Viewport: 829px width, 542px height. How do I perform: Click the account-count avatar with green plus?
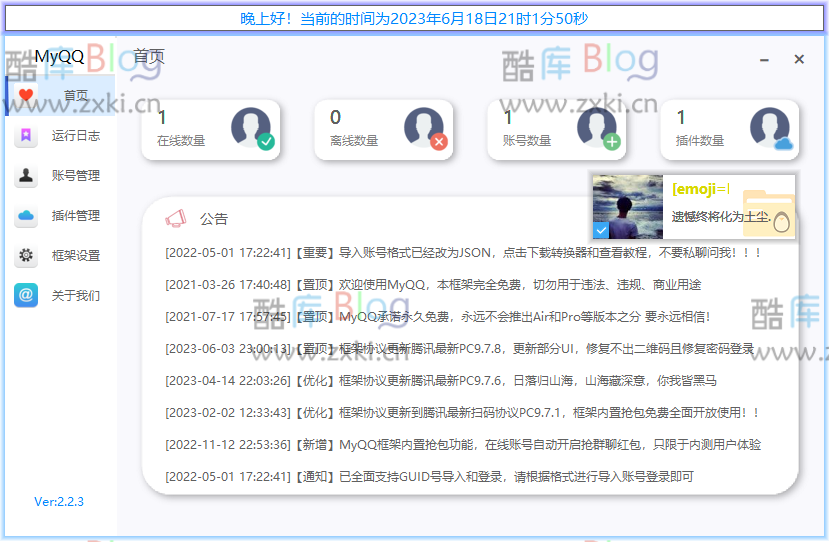(x=598, y=128)
